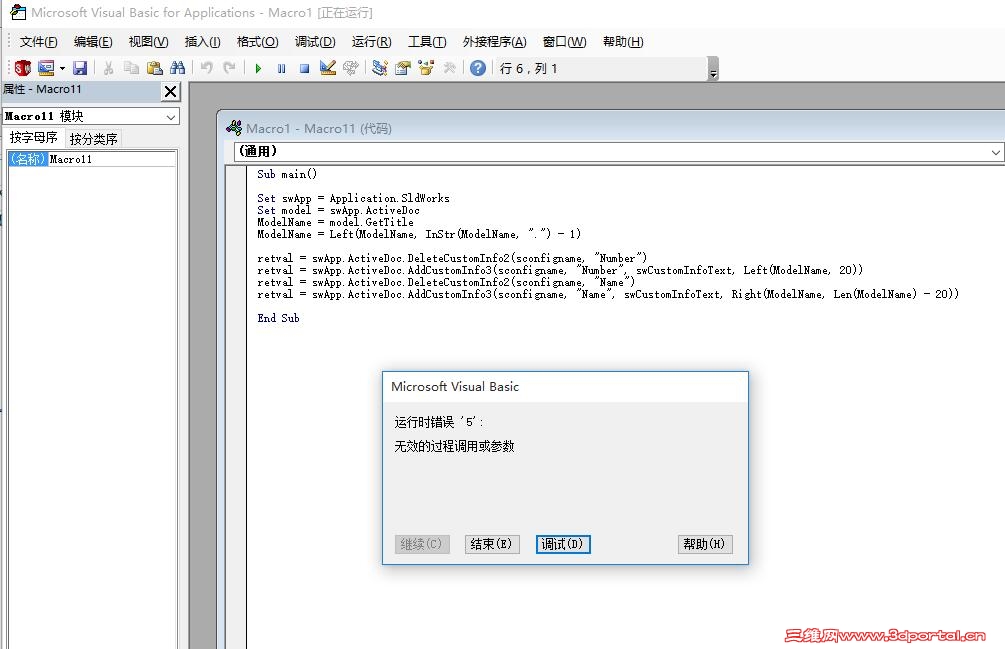Click the Insert UserForm toolbar icon
Image resolution: width=1005 pixels, height=649 pixels.
(46, 68)
